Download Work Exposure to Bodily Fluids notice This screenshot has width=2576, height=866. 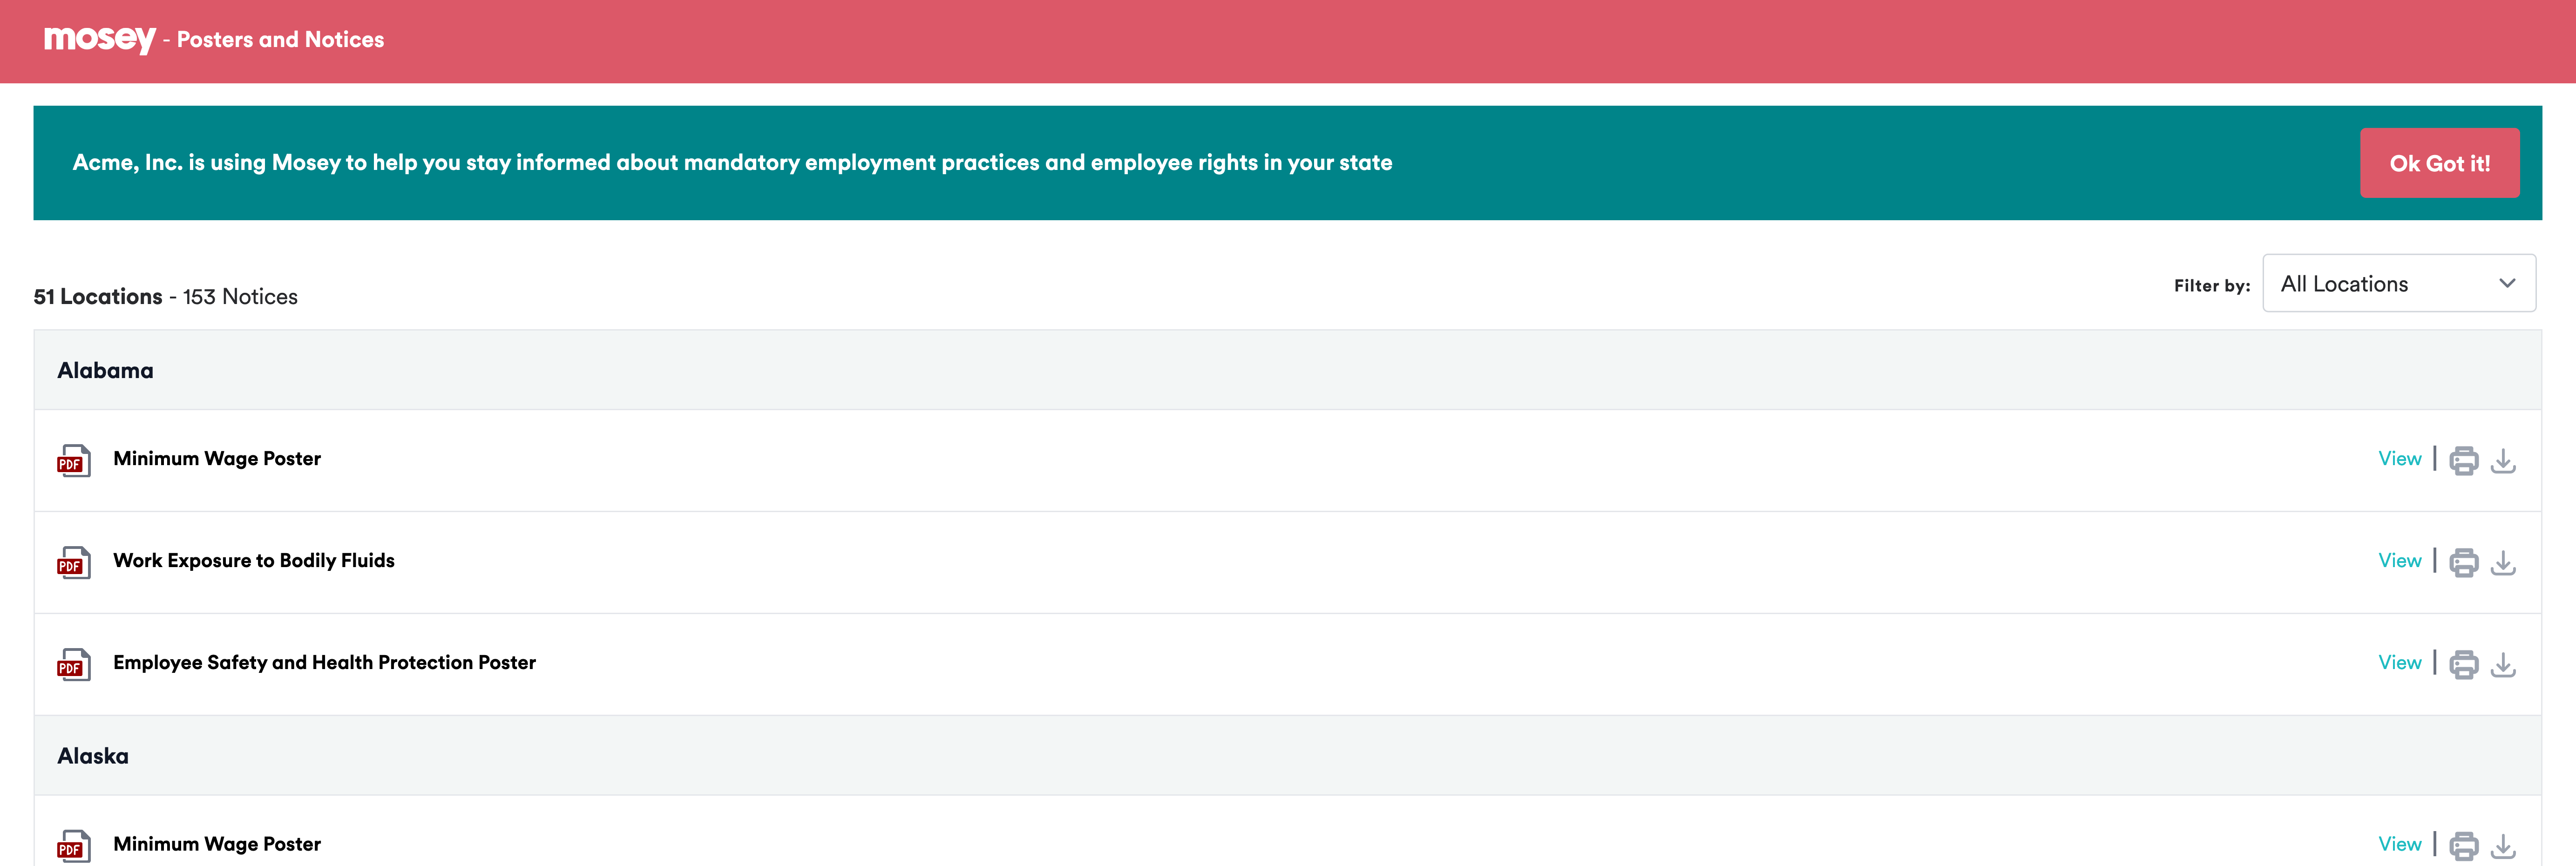coord(2502,563)
